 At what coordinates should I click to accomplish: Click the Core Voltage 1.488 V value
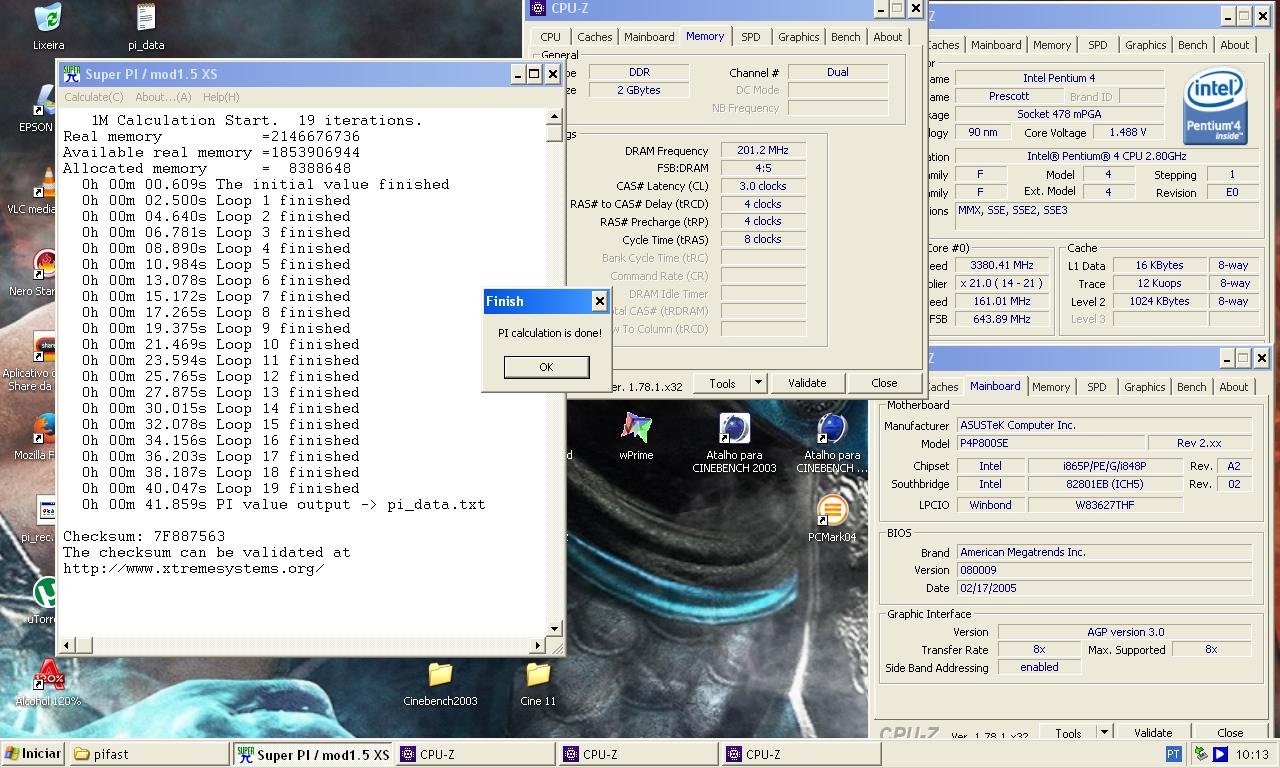[x=1127, y=133]
